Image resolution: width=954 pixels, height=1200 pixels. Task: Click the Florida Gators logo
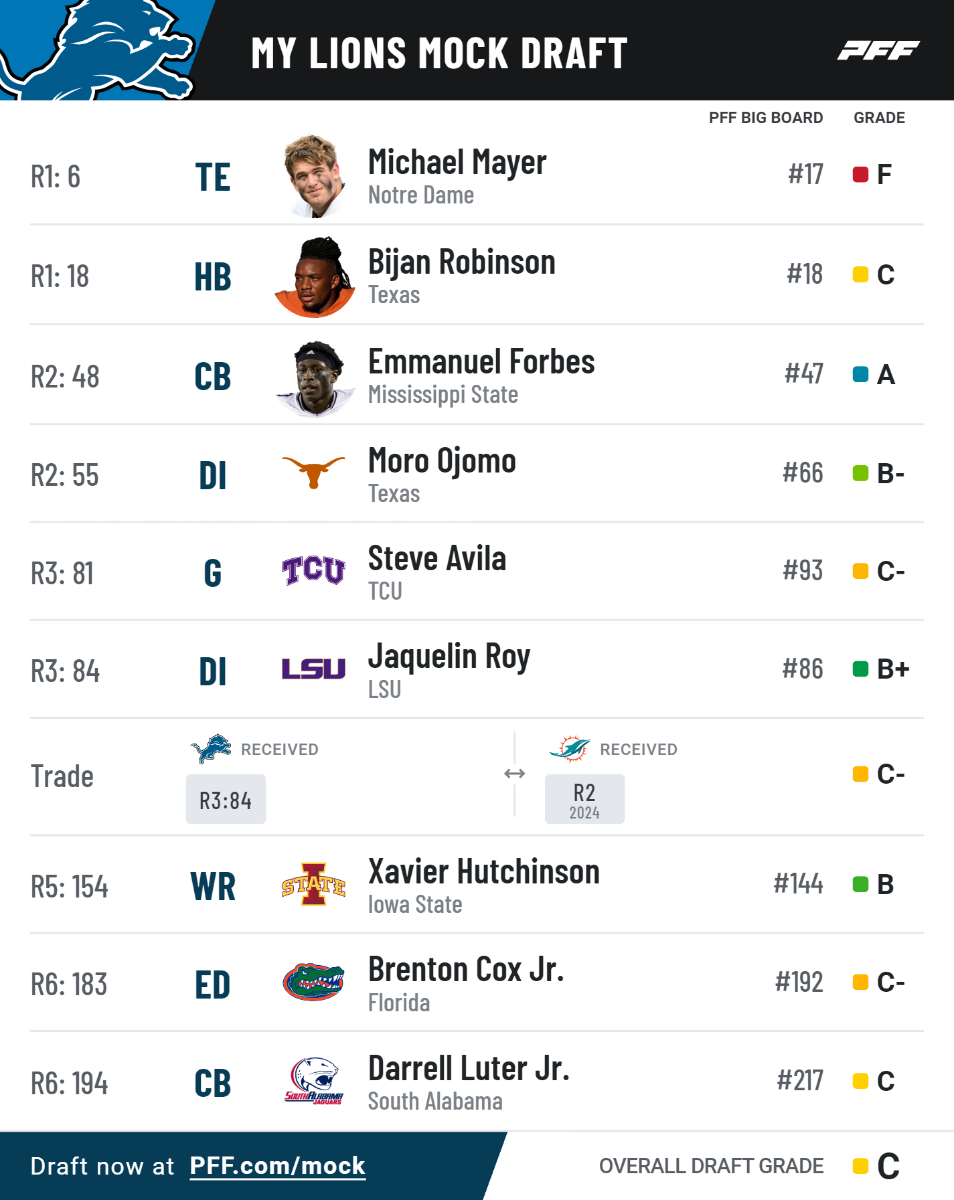[313, 982]
